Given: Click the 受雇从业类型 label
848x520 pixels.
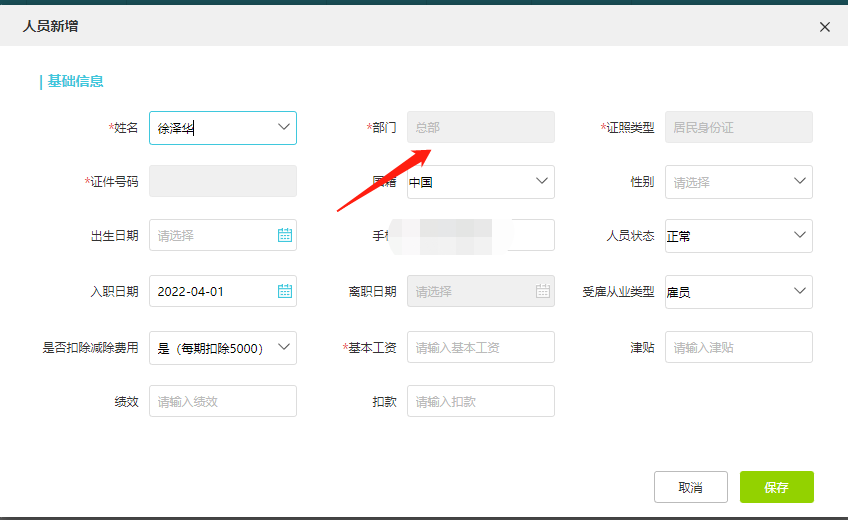Looking at the screenshot, I should (x=618, y=292).
